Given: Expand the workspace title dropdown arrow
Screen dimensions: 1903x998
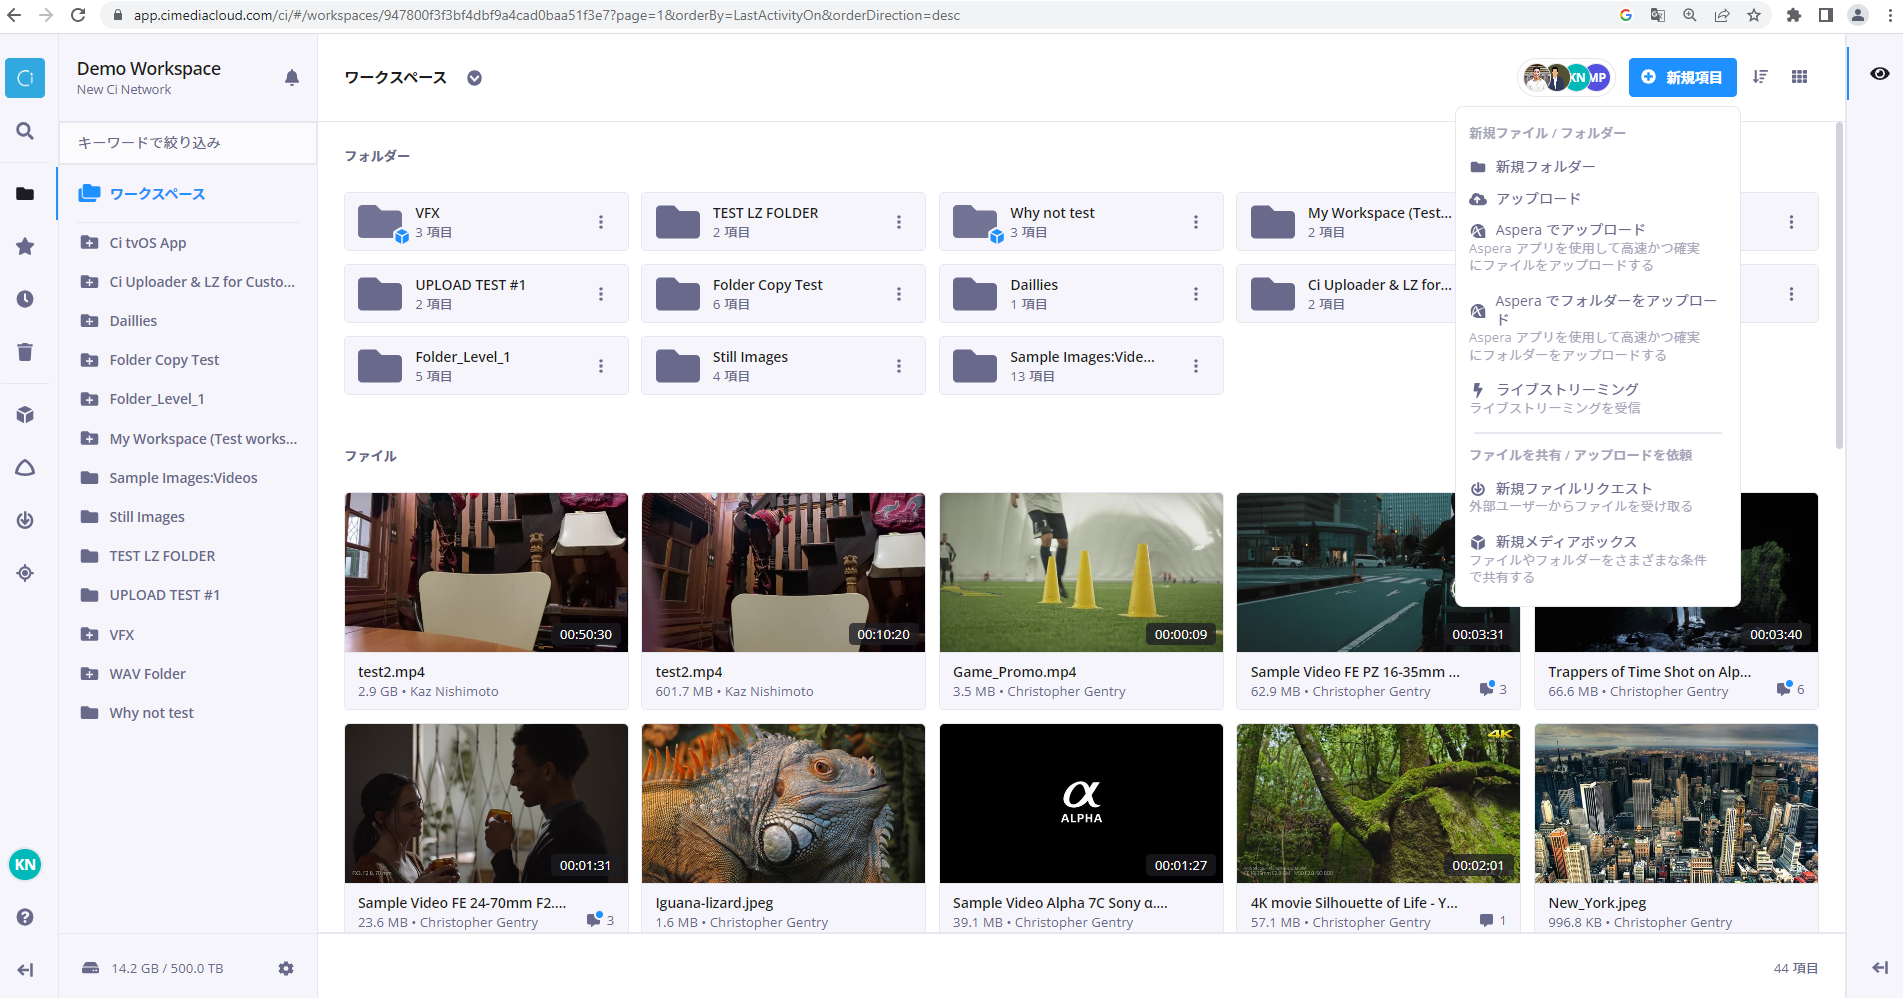Looking at the screenshot, I should [x=474, y=78].
